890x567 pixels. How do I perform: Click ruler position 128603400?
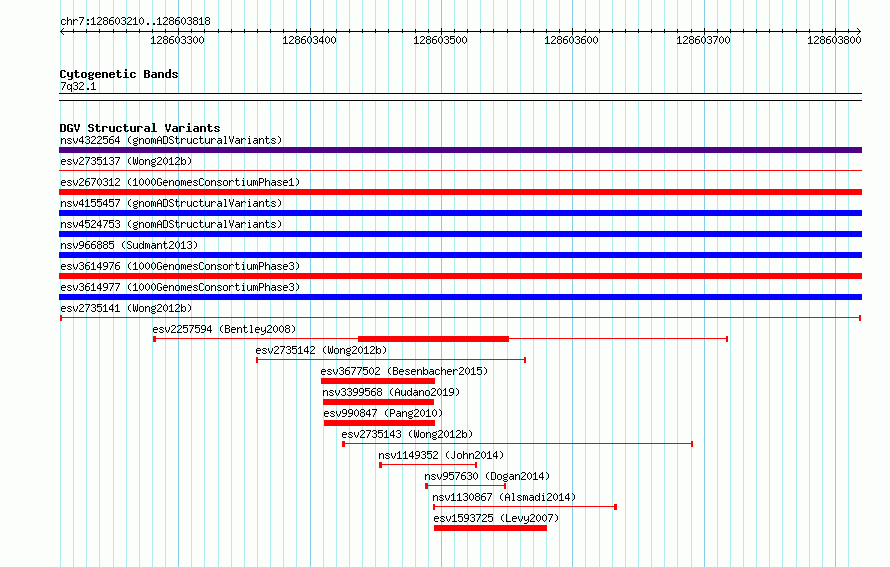pyautogui.click(x=309, y=40)
